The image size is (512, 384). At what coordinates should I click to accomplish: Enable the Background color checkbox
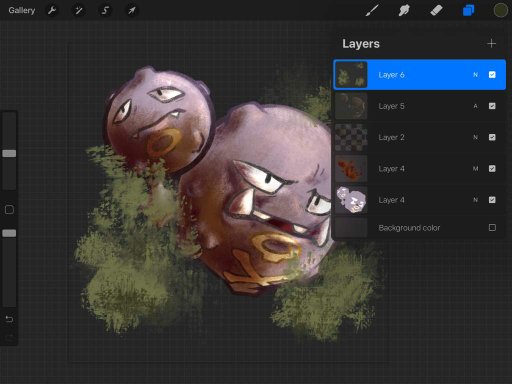(x=492, y=228)
